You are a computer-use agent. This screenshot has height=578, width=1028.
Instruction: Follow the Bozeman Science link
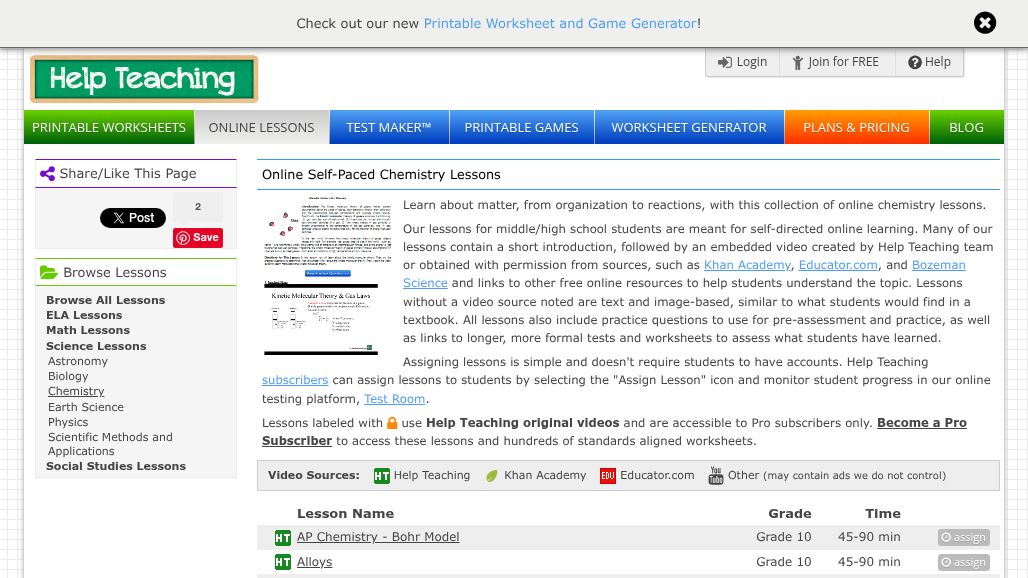[938, 265]
